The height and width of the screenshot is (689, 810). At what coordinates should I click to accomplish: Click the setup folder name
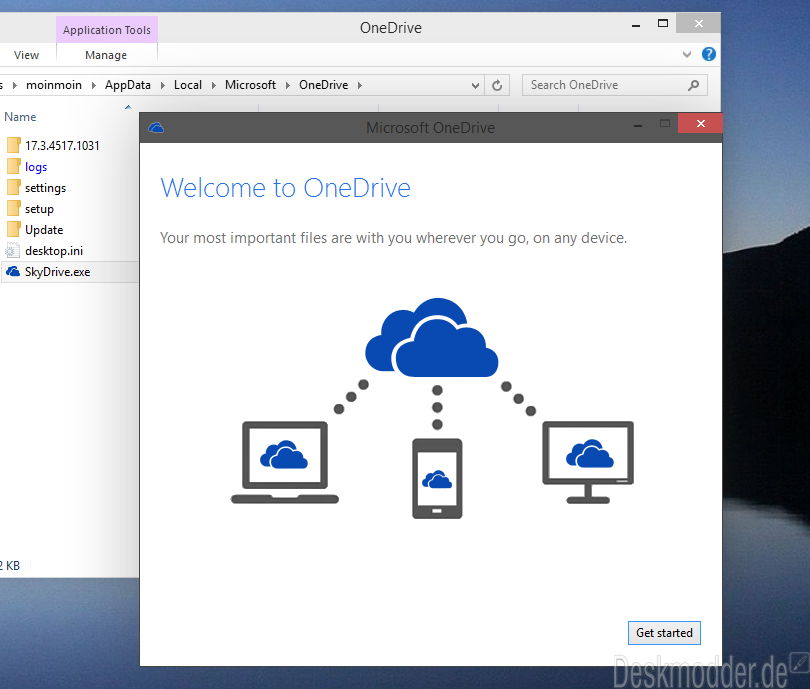click(39, 209)
